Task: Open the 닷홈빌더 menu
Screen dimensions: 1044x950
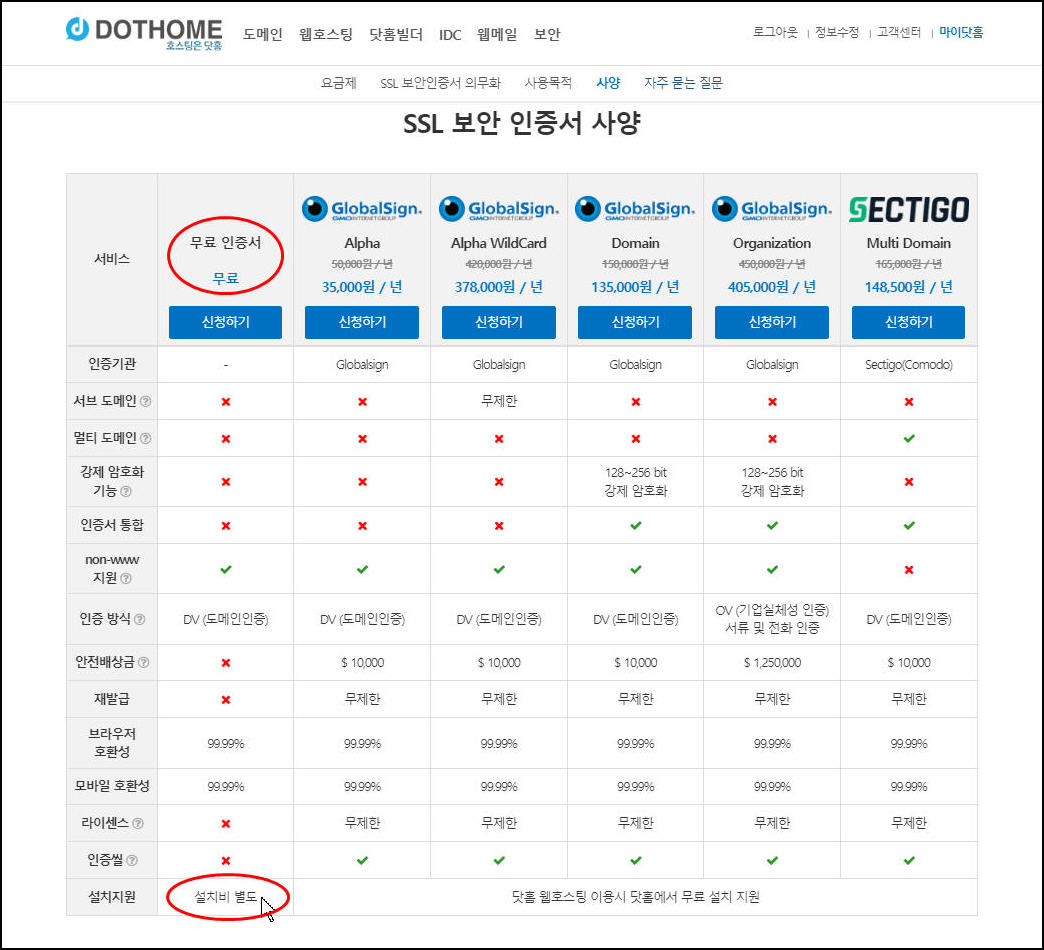Action: [x=395, y=34]
